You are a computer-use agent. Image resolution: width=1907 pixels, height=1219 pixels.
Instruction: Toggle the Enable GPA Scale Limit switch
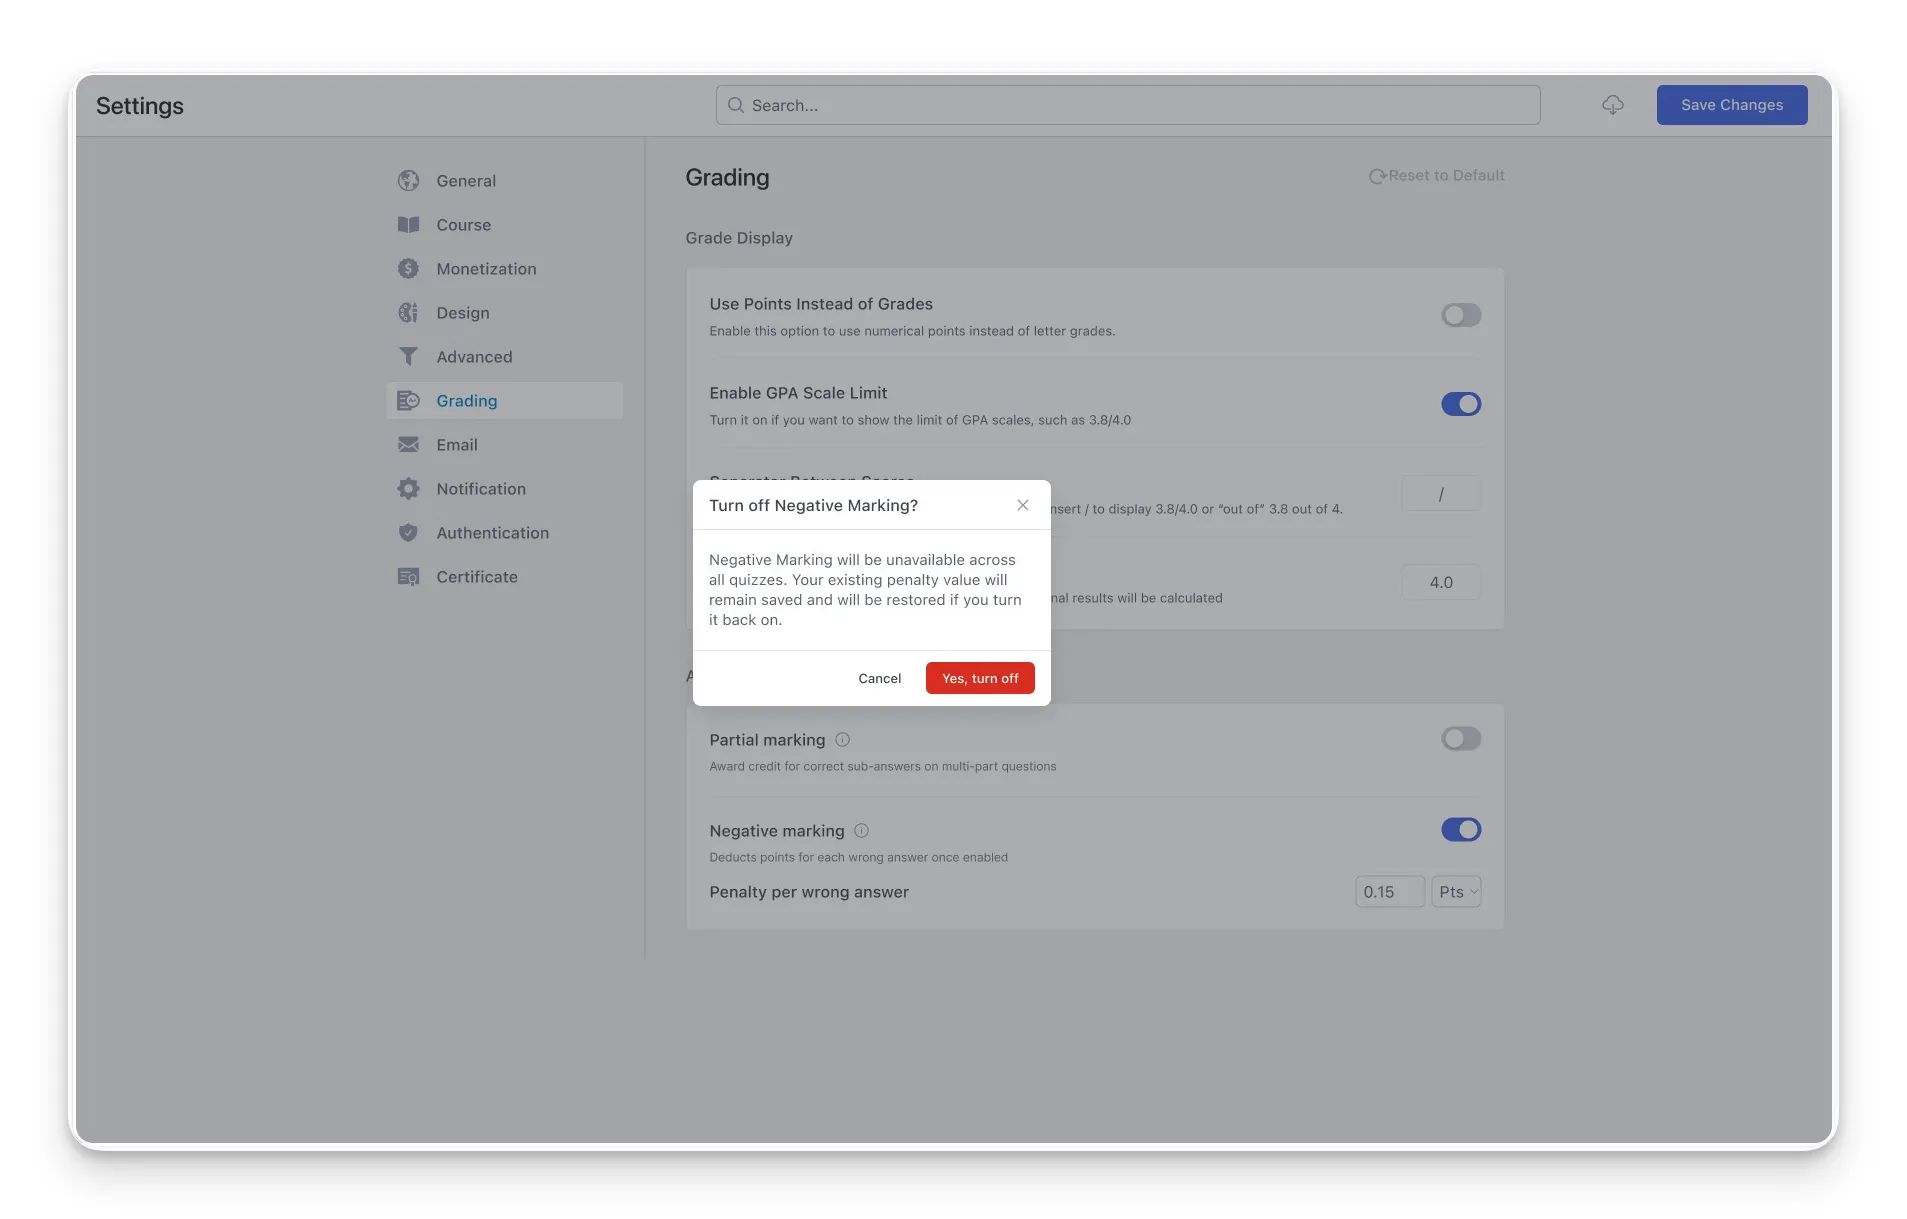1461,404
